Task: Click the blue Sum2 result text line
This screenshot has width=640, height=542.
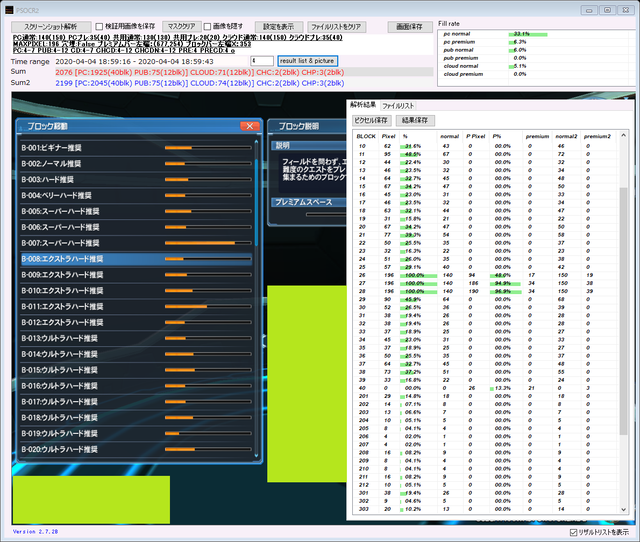Action: (200, 83)
